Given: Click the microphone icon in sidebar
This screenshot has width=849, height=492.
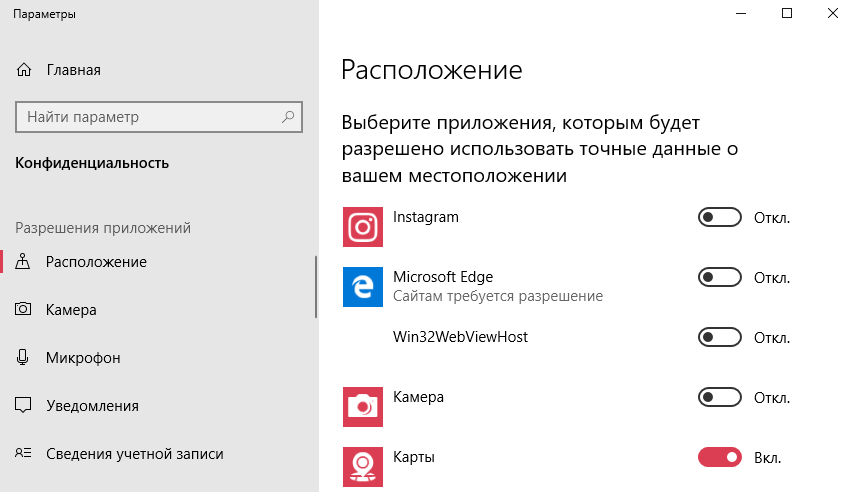Looking at the screenshot, I should point(24,358).
